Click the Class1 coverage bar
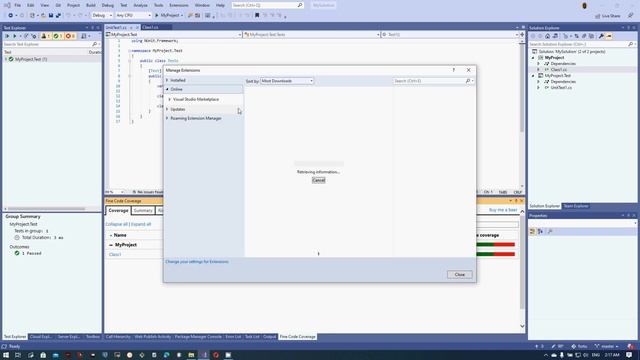 (x=496, y=254)
